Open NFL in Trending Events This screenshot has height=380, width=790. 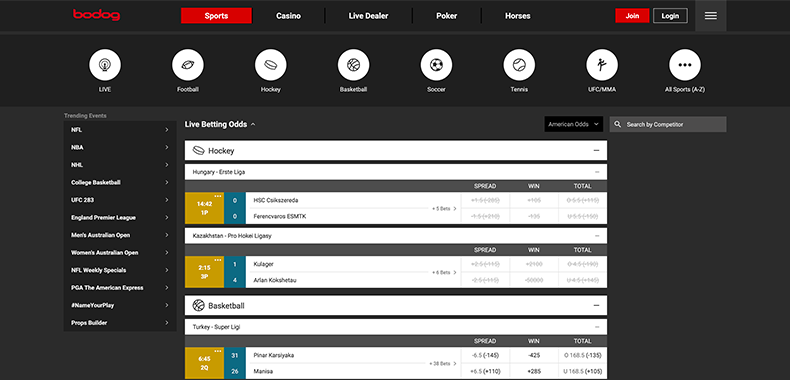(x=120, y=130)
